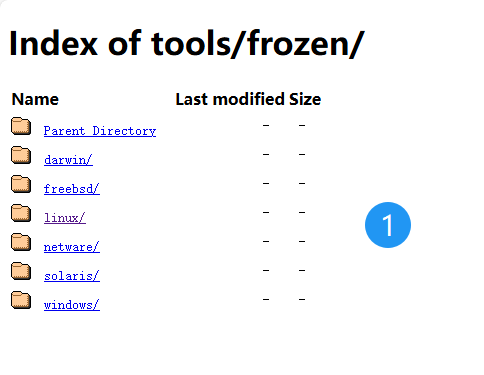Open the darwin/ directory link
Screen dimensions: 484x375
click(68, 160)
